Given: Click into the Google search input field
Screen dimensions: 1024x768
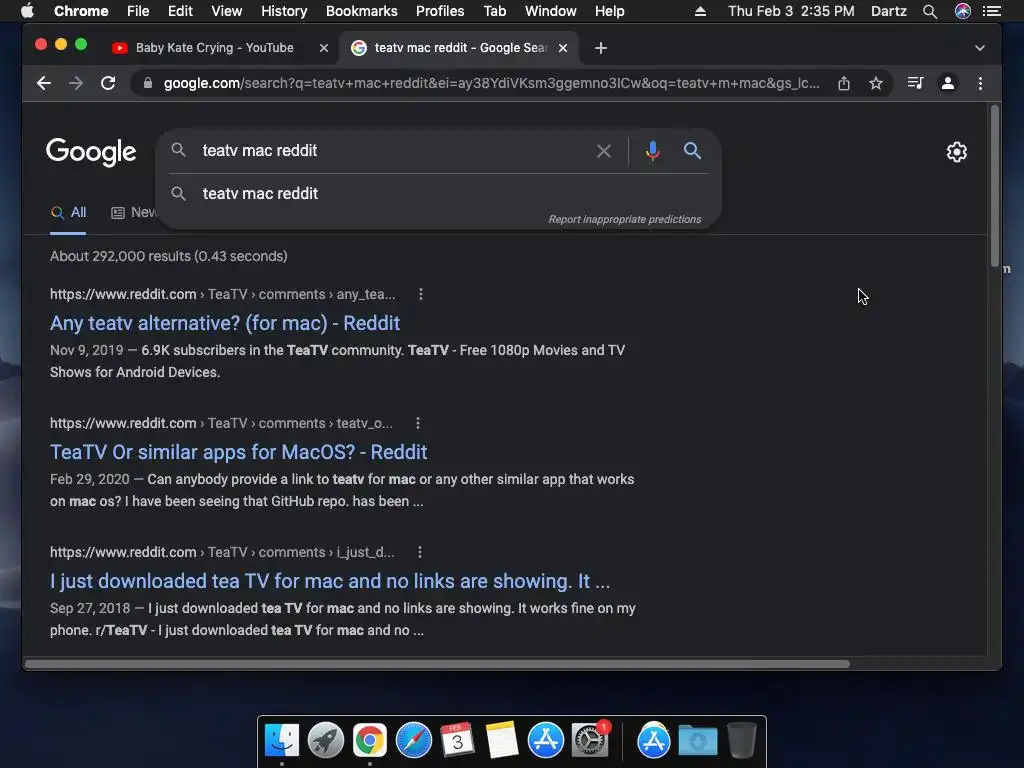Looking at the screenshot, I should (x=392, y=151).
